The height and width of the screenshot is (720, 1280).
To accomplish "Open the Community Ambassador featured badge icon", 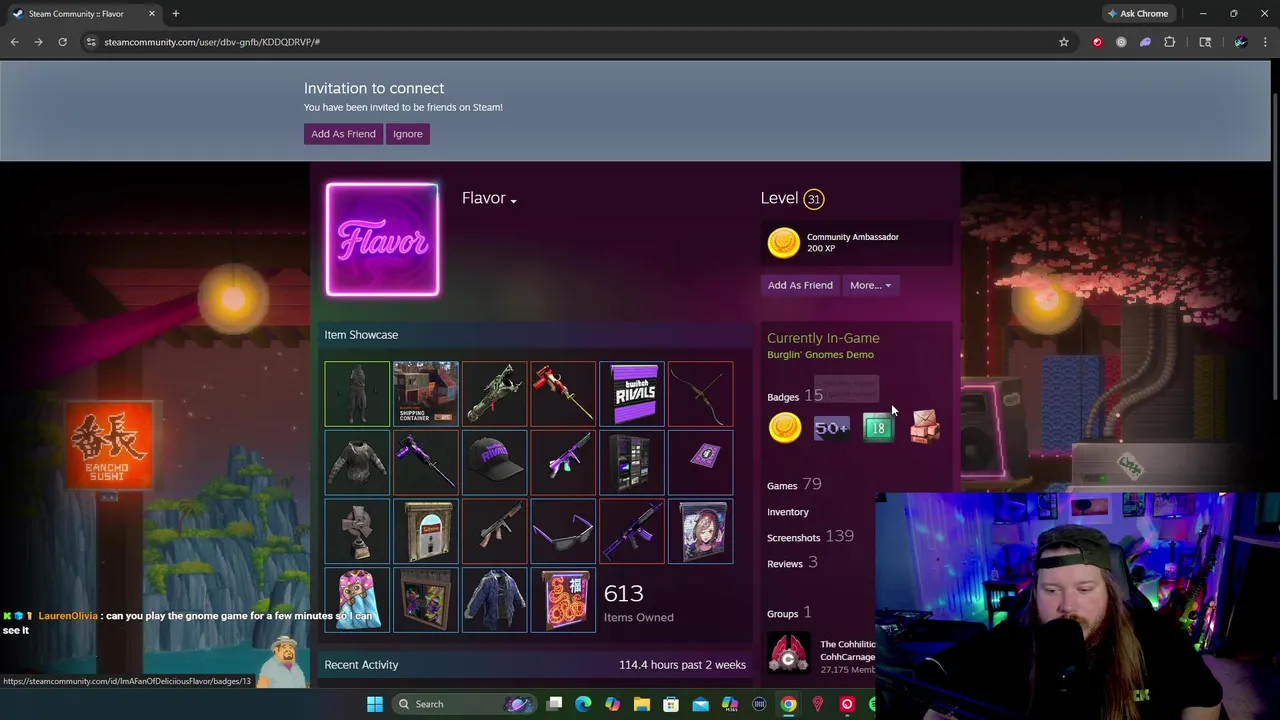I will pos(783,242).
